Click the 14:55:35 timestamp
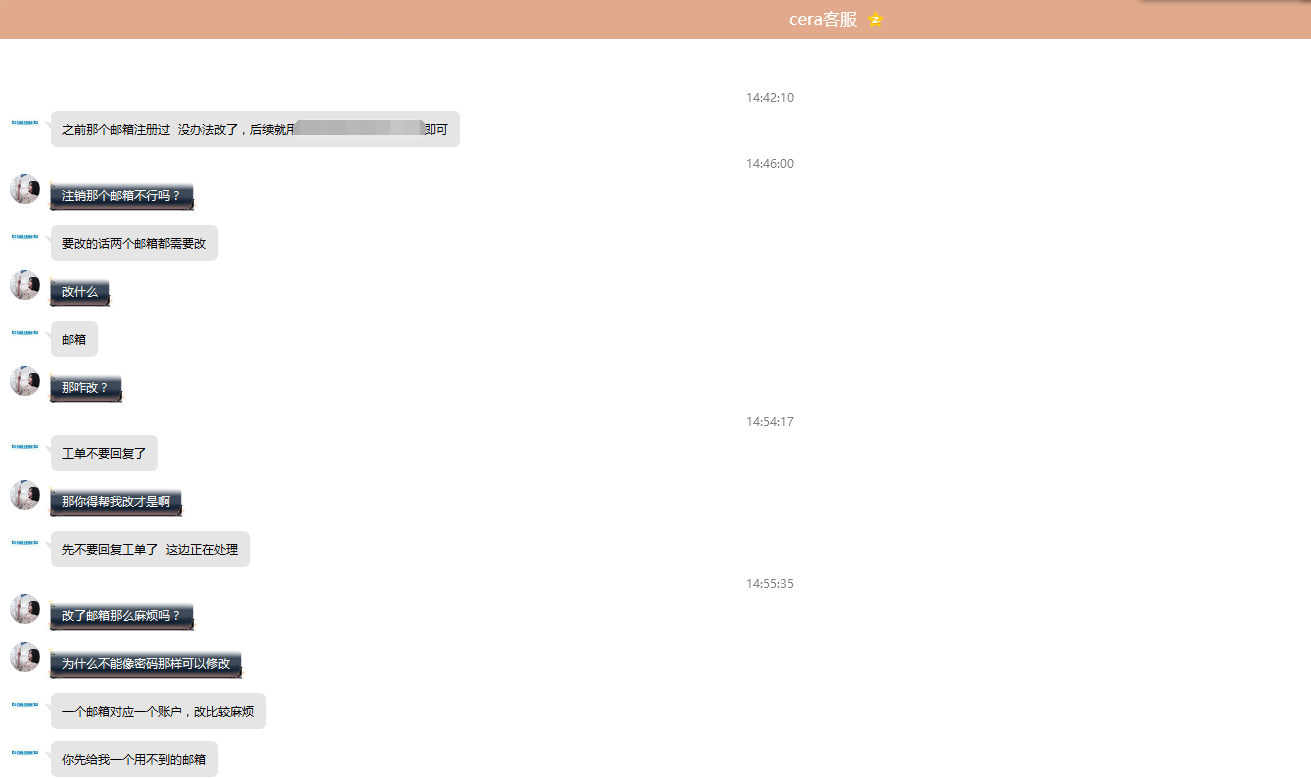The image size is (1311, 778). (x=769, y=584)
